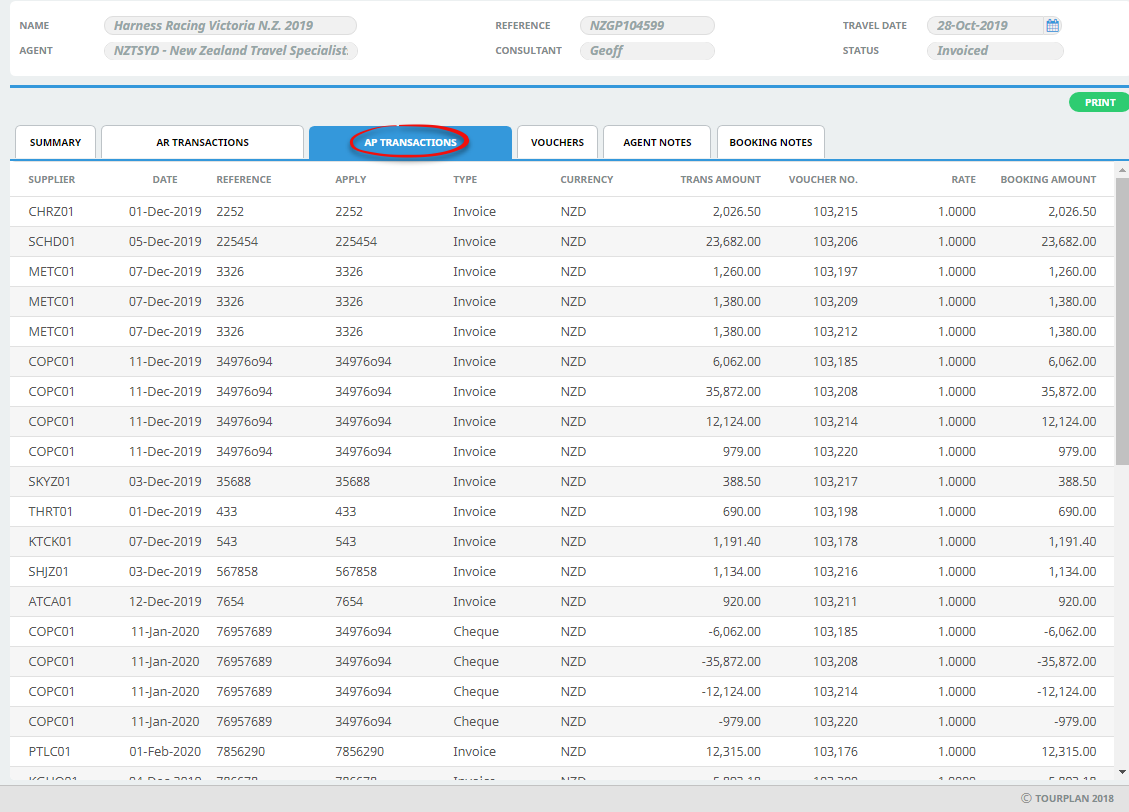Click Trans Amount 23,682.00 for SCHD01
The image size is (1129, 812).
pyautogui.click(x=733, y=242)
